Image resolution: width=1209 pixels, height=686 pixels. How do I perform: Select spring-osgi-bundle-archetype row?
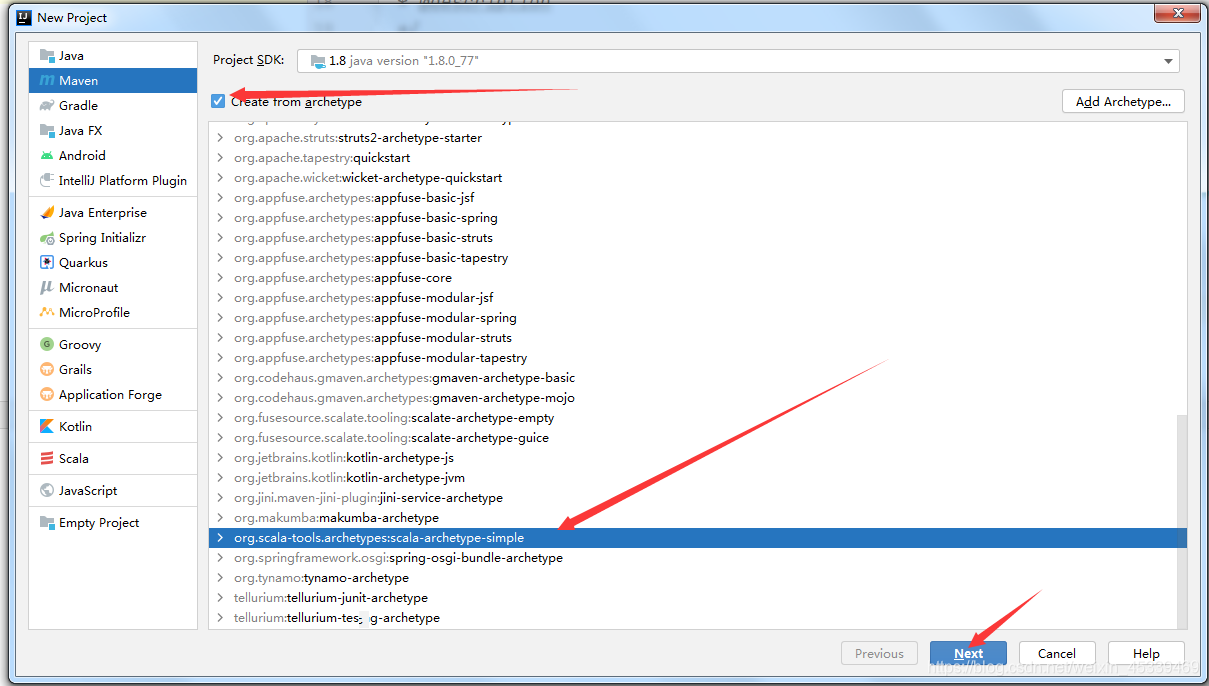pos(698,558)
